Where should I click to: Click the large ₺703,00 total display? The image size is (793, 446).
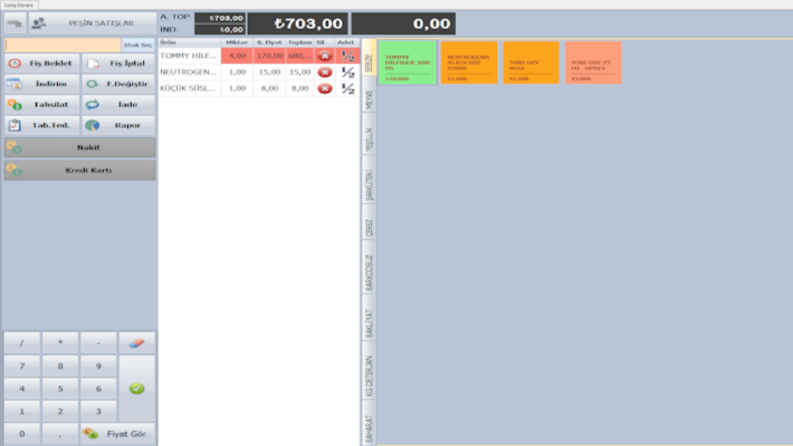click(x=297, y=24)
